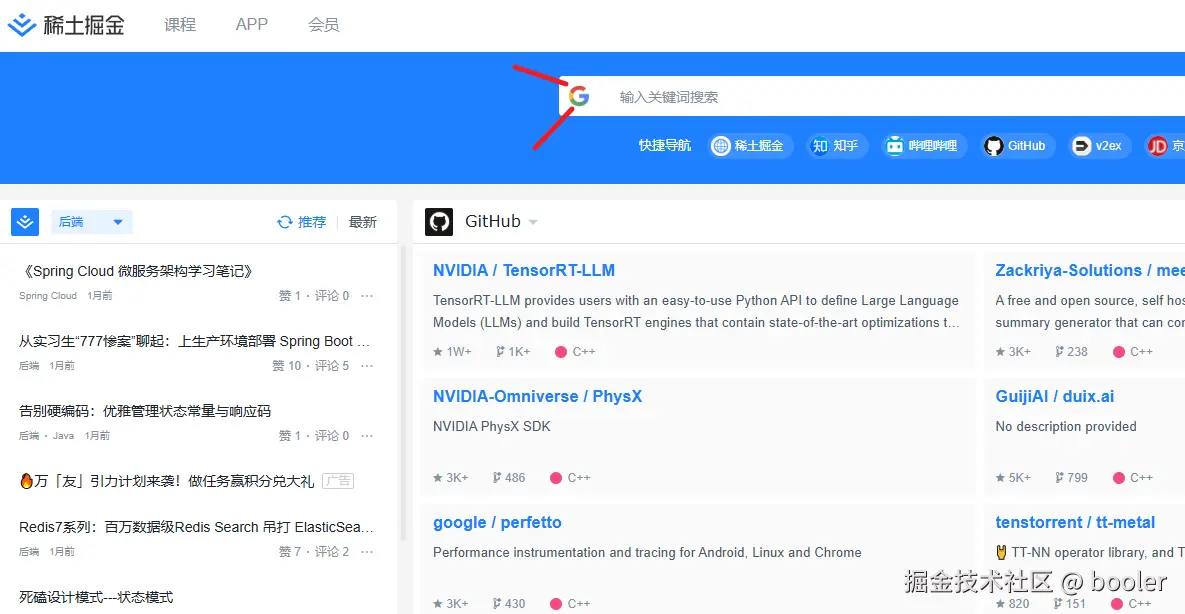The width and height of the screenshot is (1185, 614).
Task: Click the blue Juejin icon in left panel
Action: [25, 222]
